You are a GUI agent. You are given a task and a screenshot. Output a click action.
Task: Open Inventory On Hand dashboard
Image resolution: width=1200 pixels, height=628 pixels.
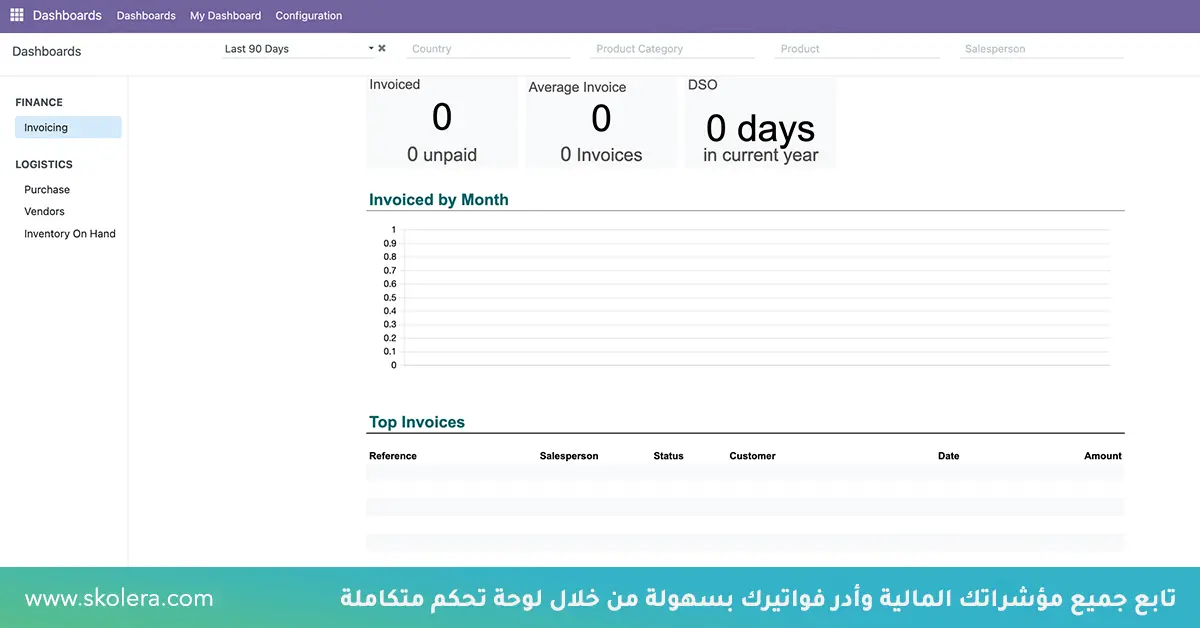tap(70, 233)
